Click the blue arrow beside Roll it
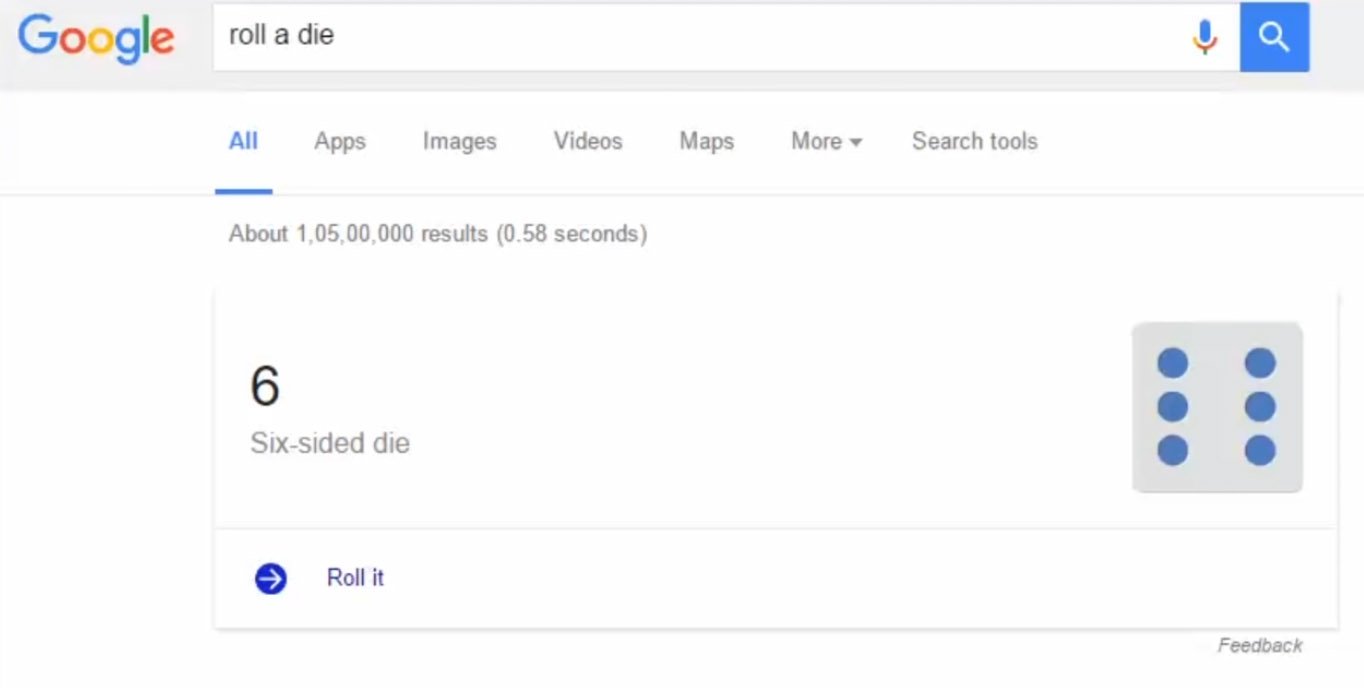This screenshot has width=1364, height=688. tap(270, 578)
